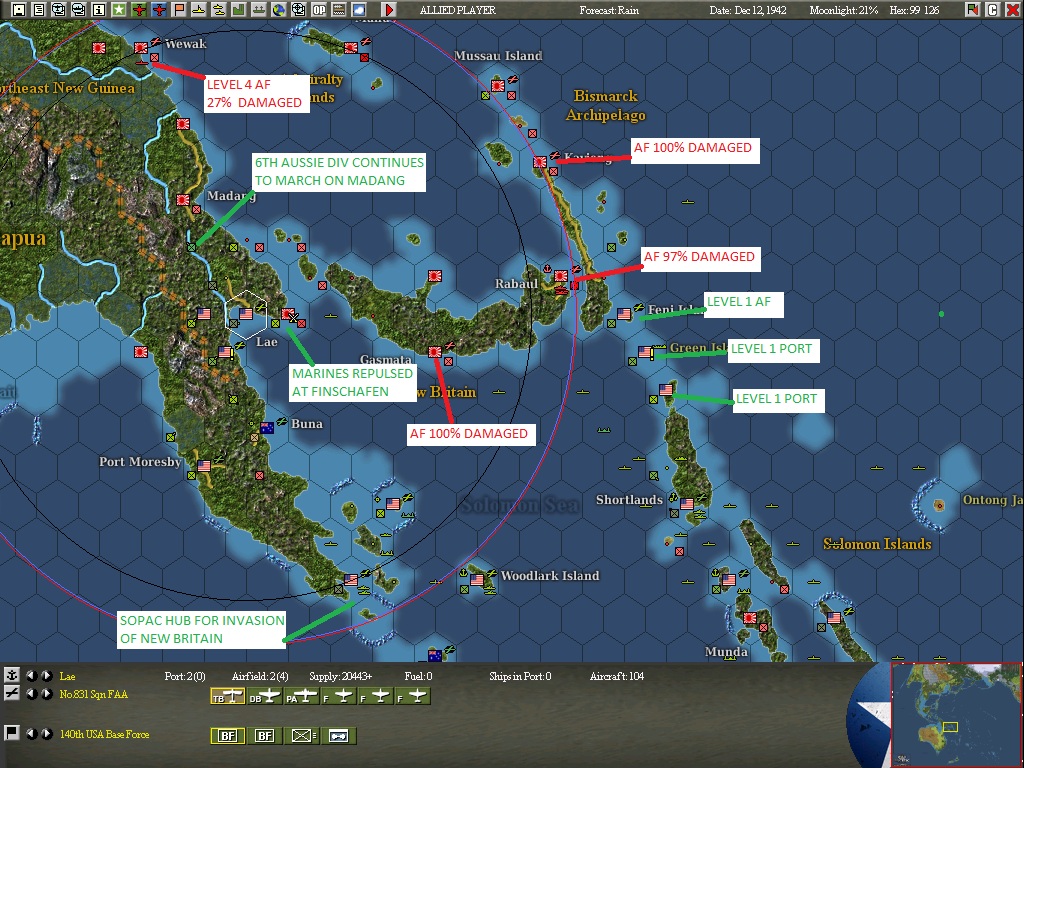This screenshot has width=1061, height=898.
Task: Click the Shortlands map label
Action: (629, 500)
